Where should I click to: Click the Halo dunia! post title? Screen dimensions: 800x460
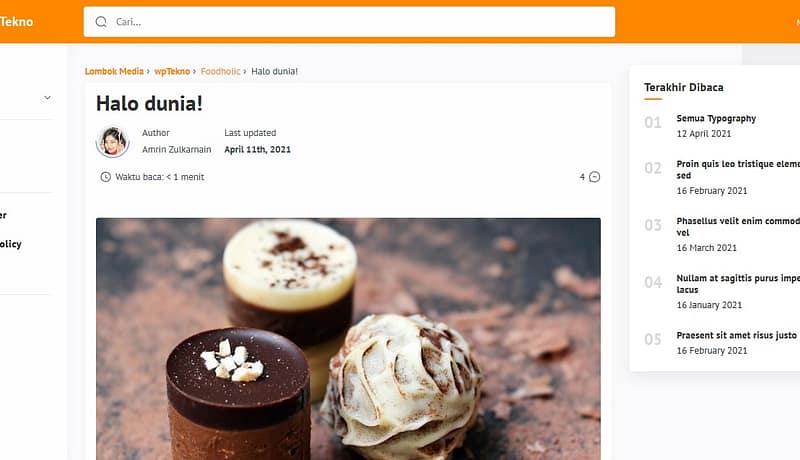coord(149,104)
